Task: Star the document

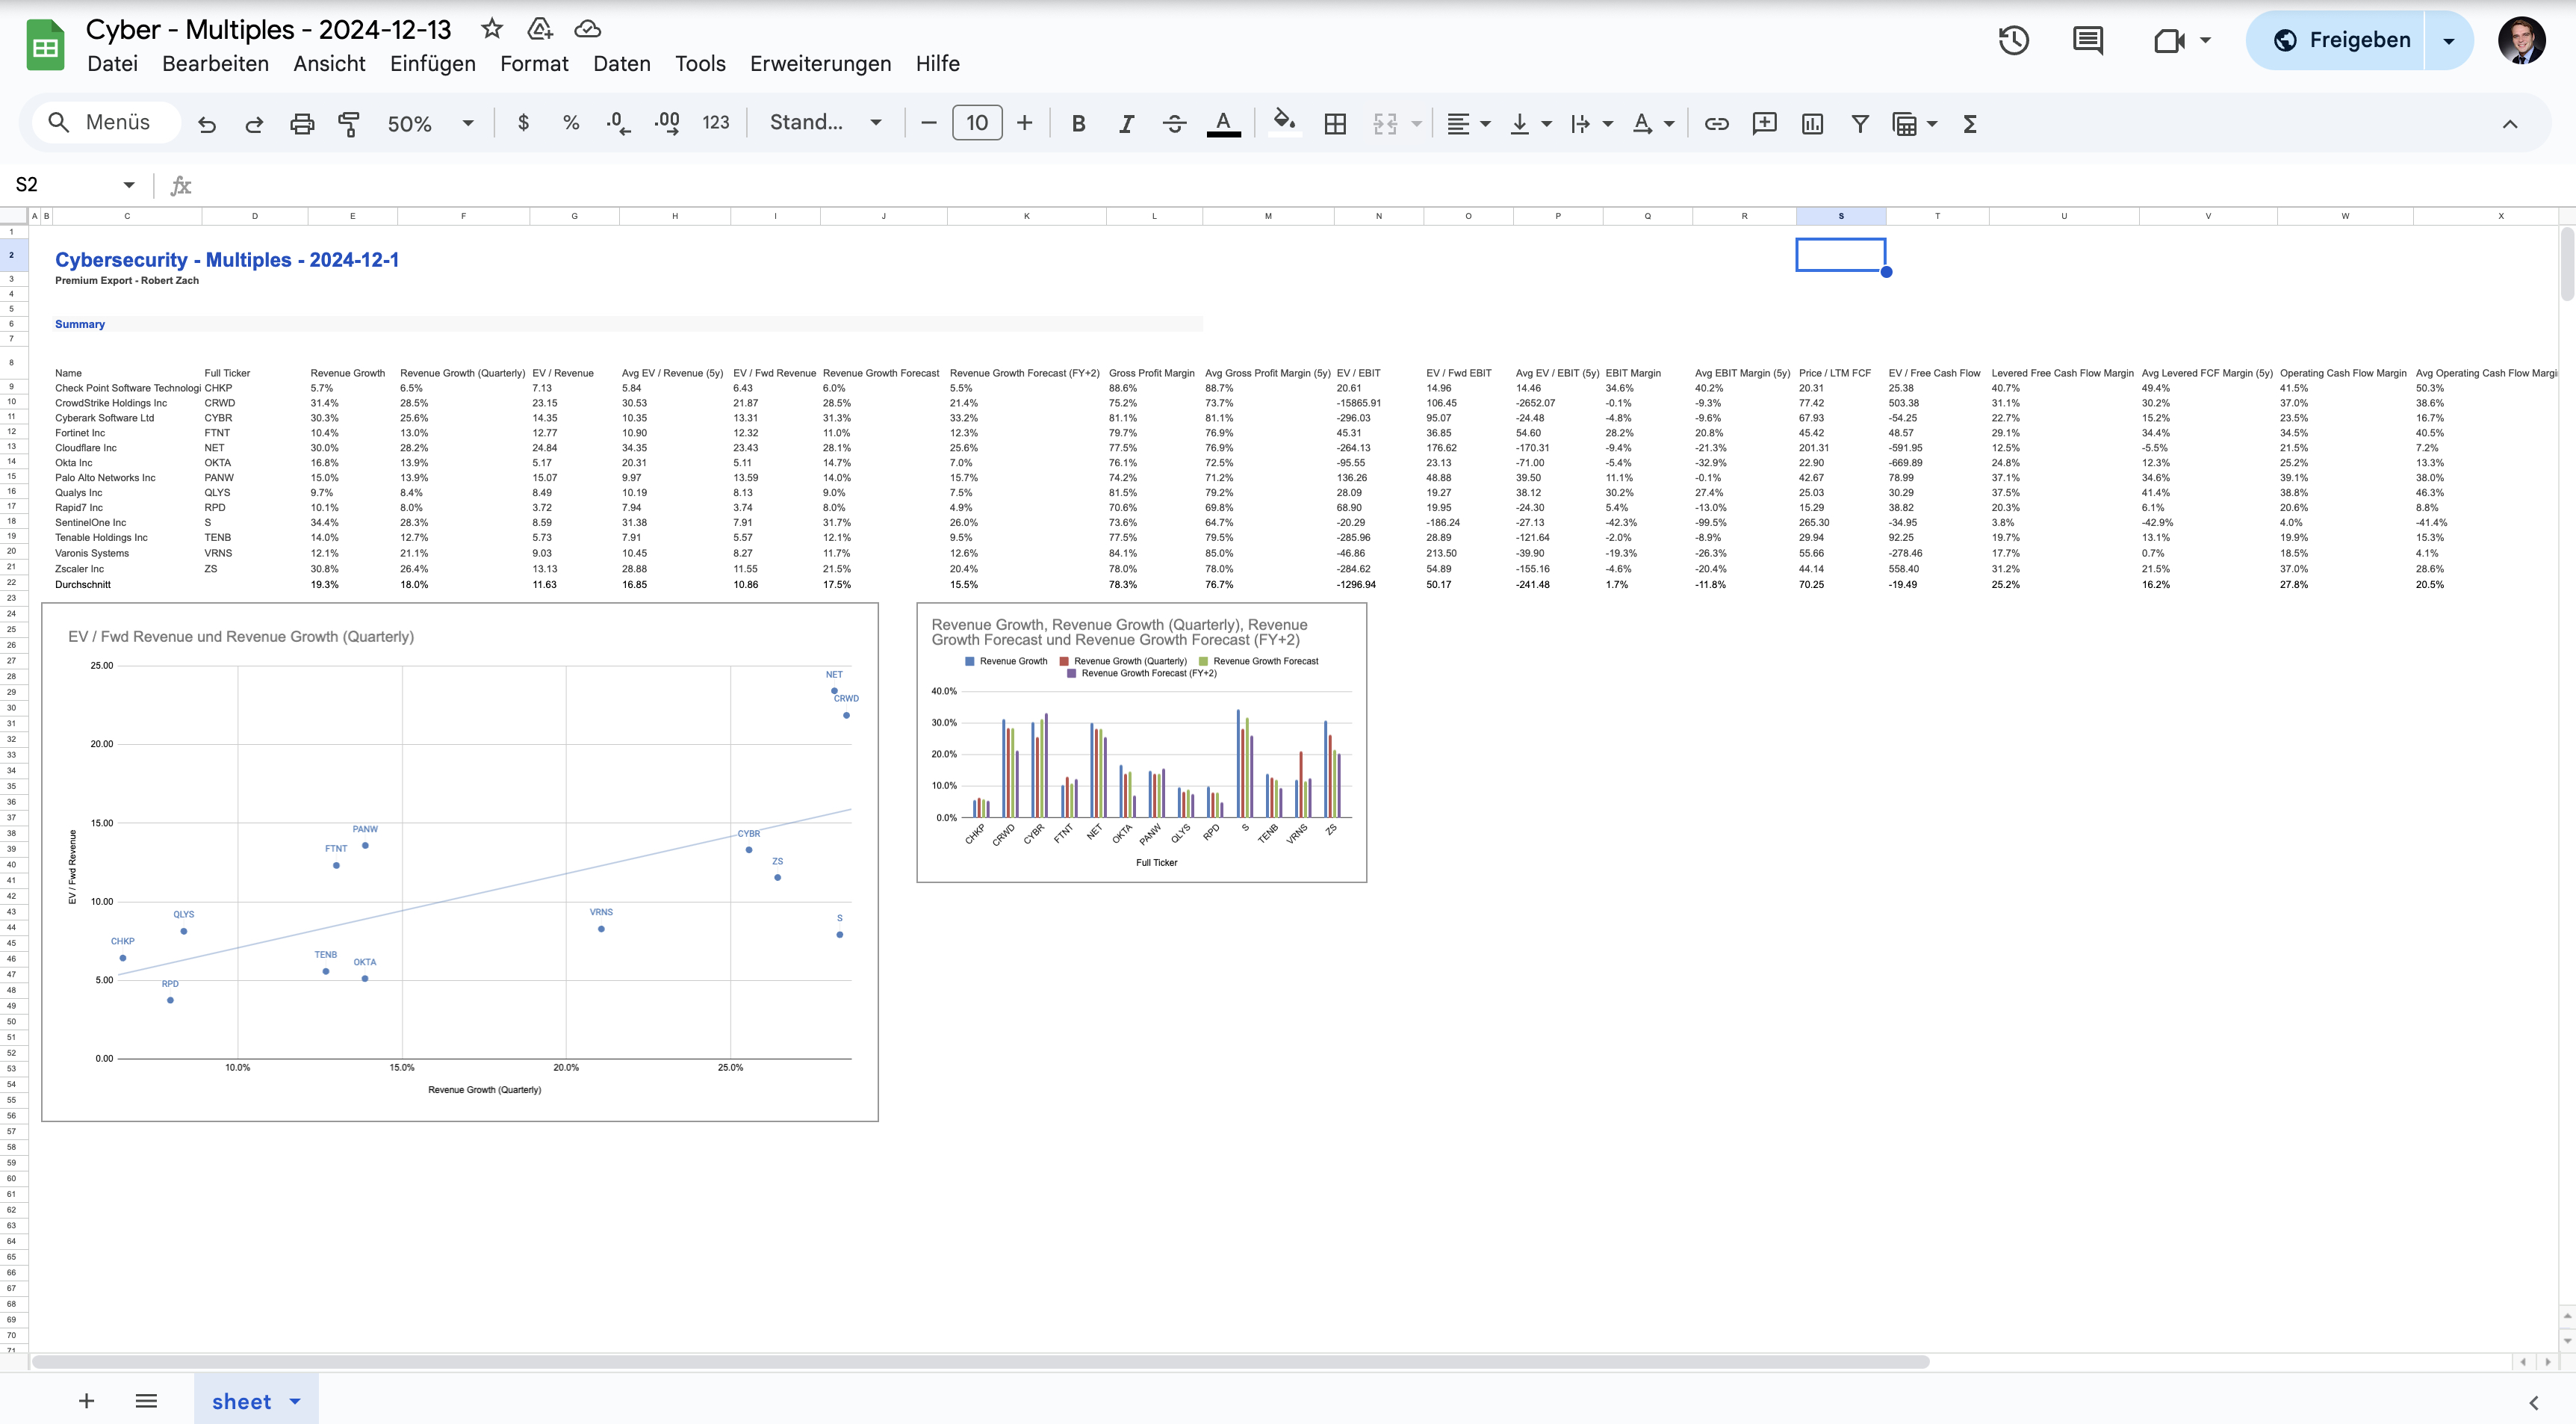Action: tap(491, 28)
